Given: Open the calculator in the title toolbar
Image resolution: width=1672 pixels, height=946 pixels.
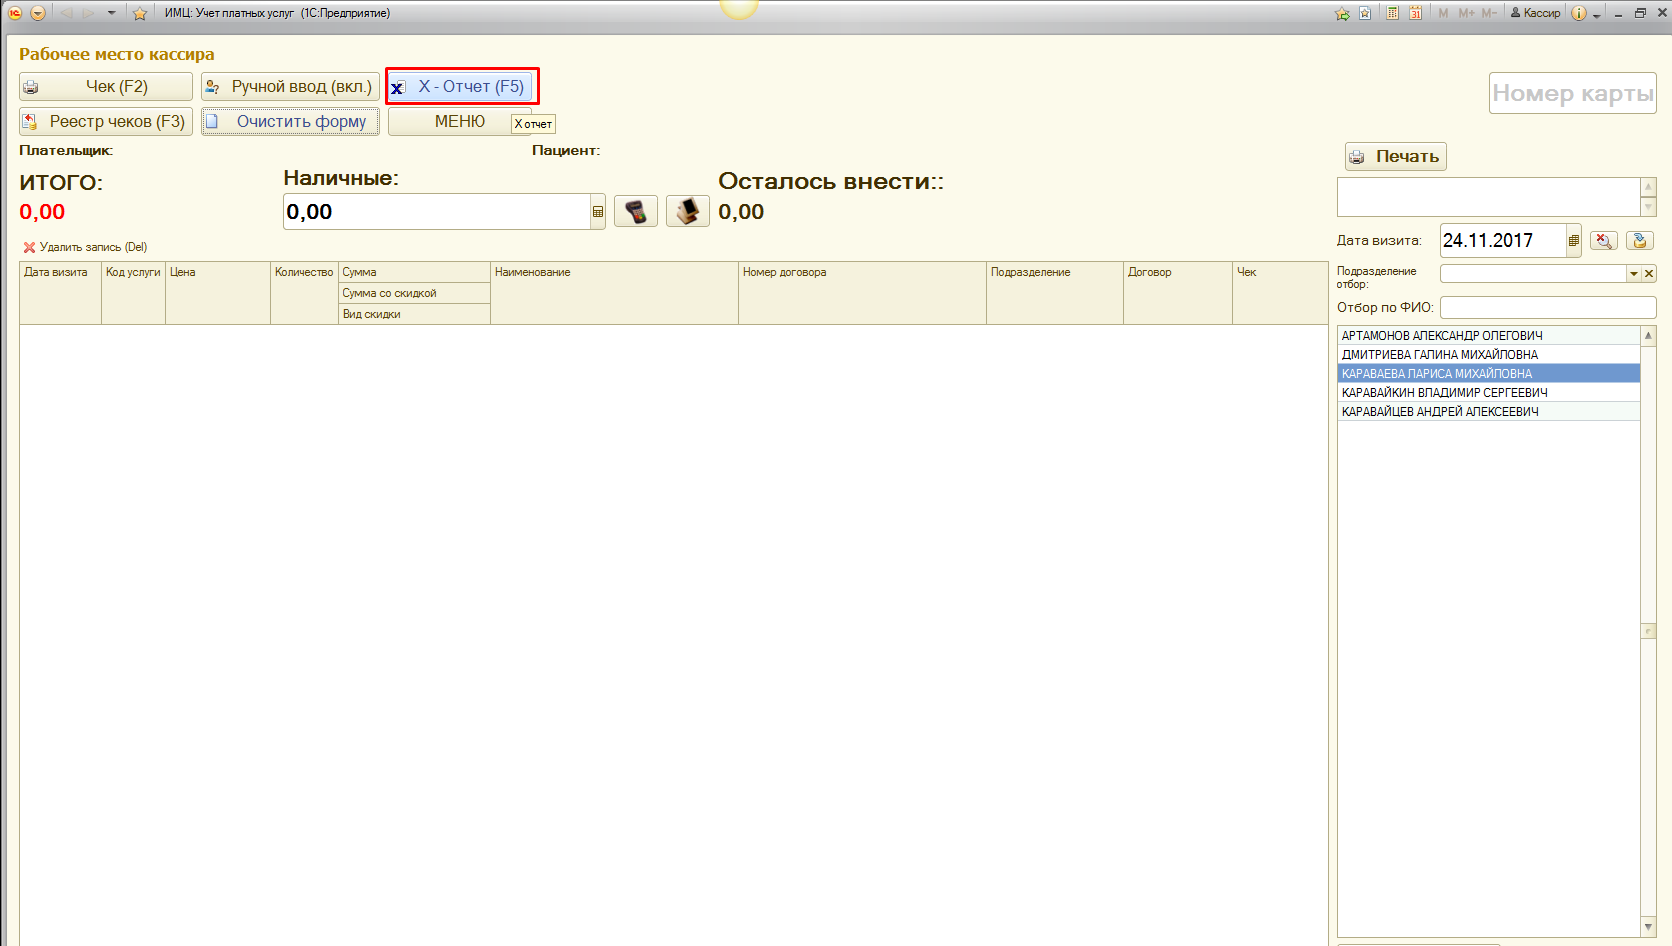Looking at the screenshot, I should (1392, 13).
